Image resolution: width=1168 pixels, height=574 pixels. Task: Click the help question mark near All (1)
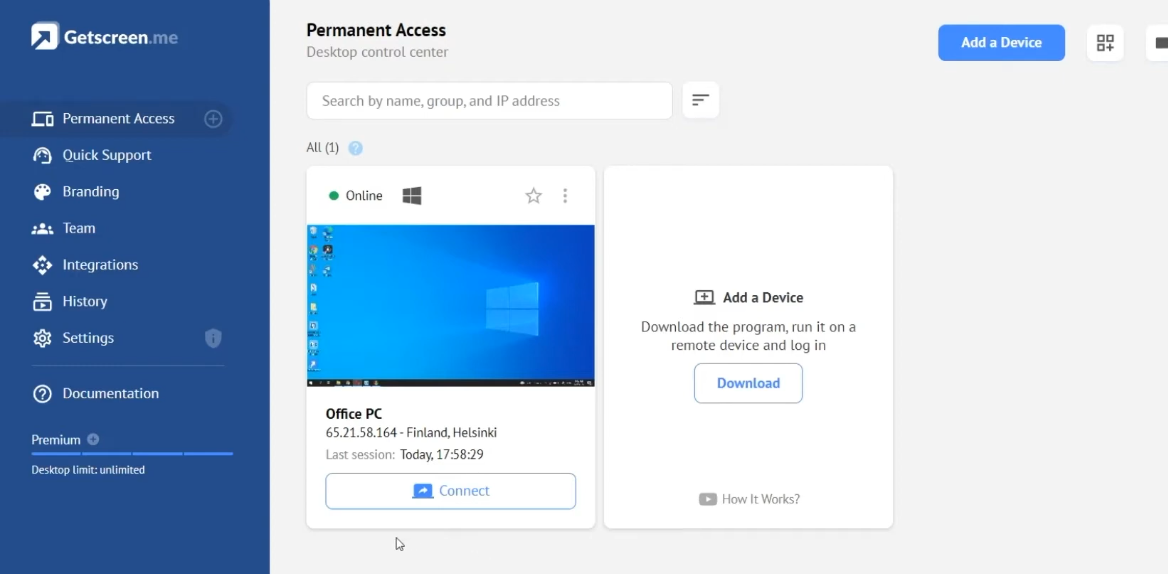pos(355,148)
